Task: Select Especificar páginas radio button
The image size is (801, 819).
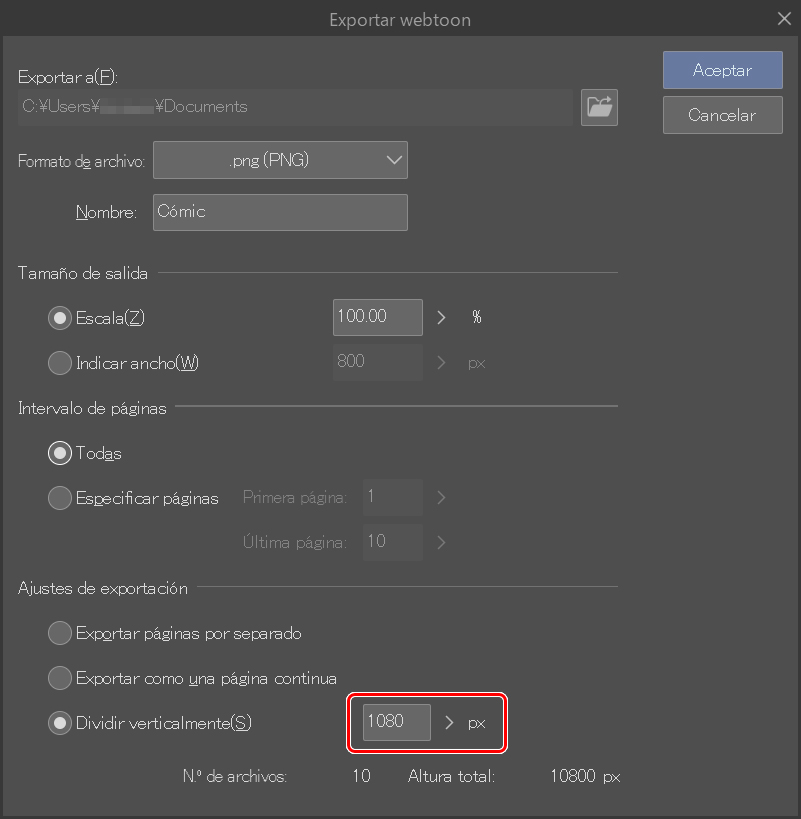Action: [x=60, y=498]
